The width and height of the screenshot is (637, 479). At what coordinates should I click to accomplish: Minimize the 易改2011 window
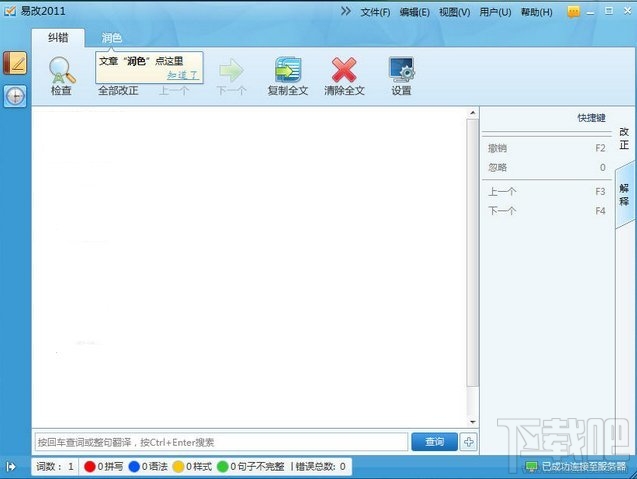click(x=590, y=12)
